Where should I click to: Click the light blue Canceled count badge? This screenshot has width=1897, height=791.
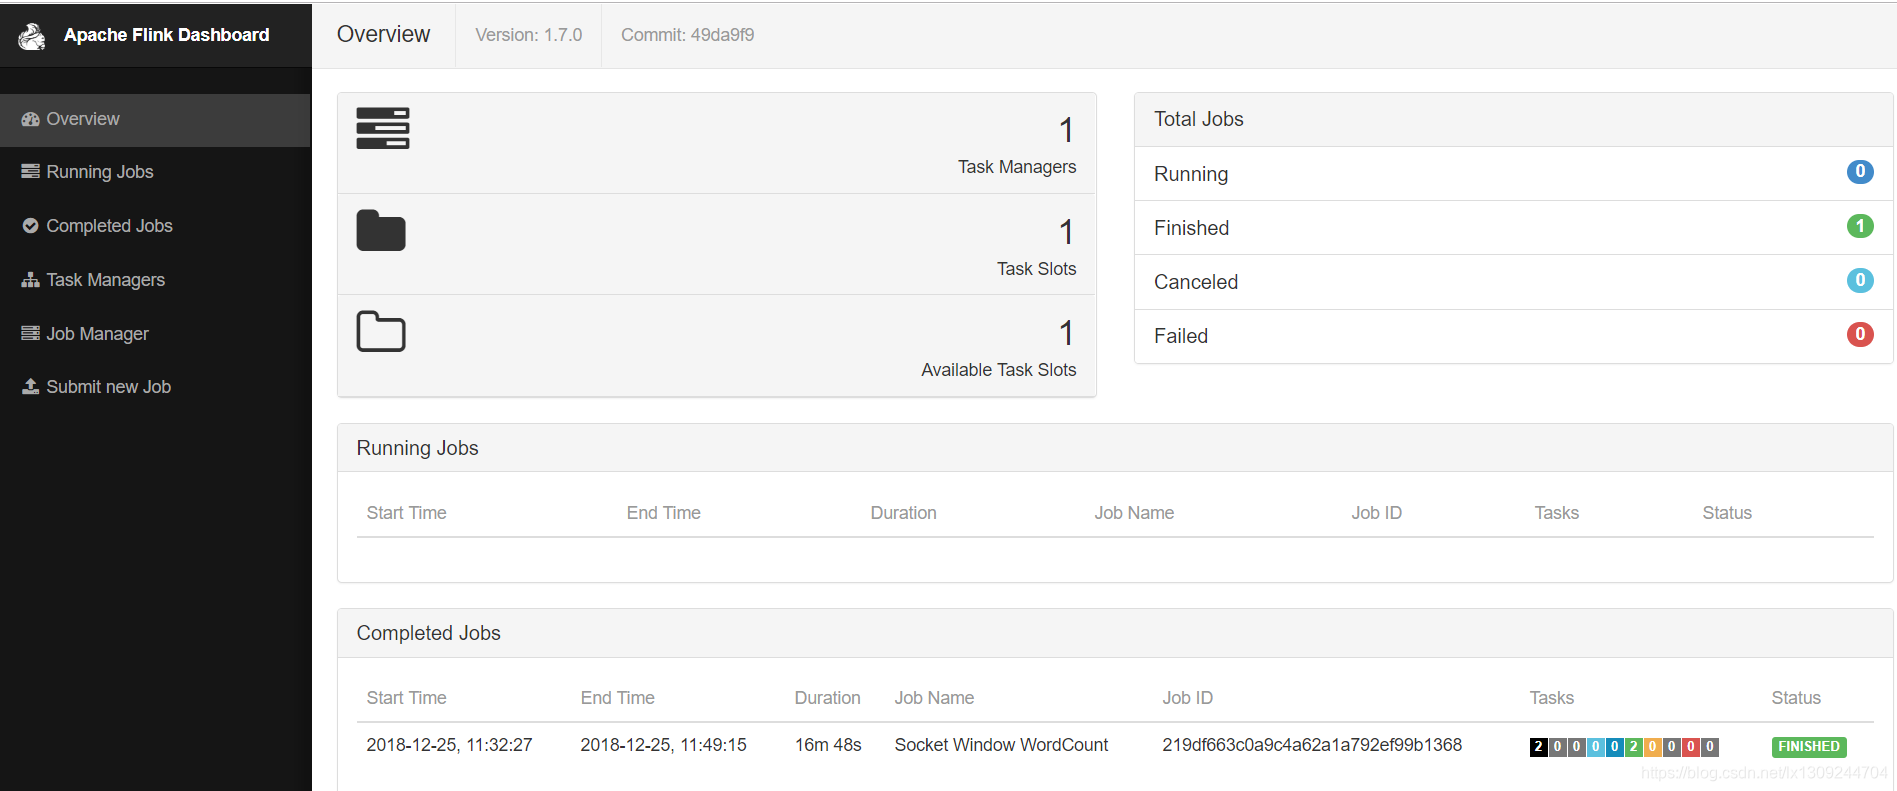point(1860,280)
